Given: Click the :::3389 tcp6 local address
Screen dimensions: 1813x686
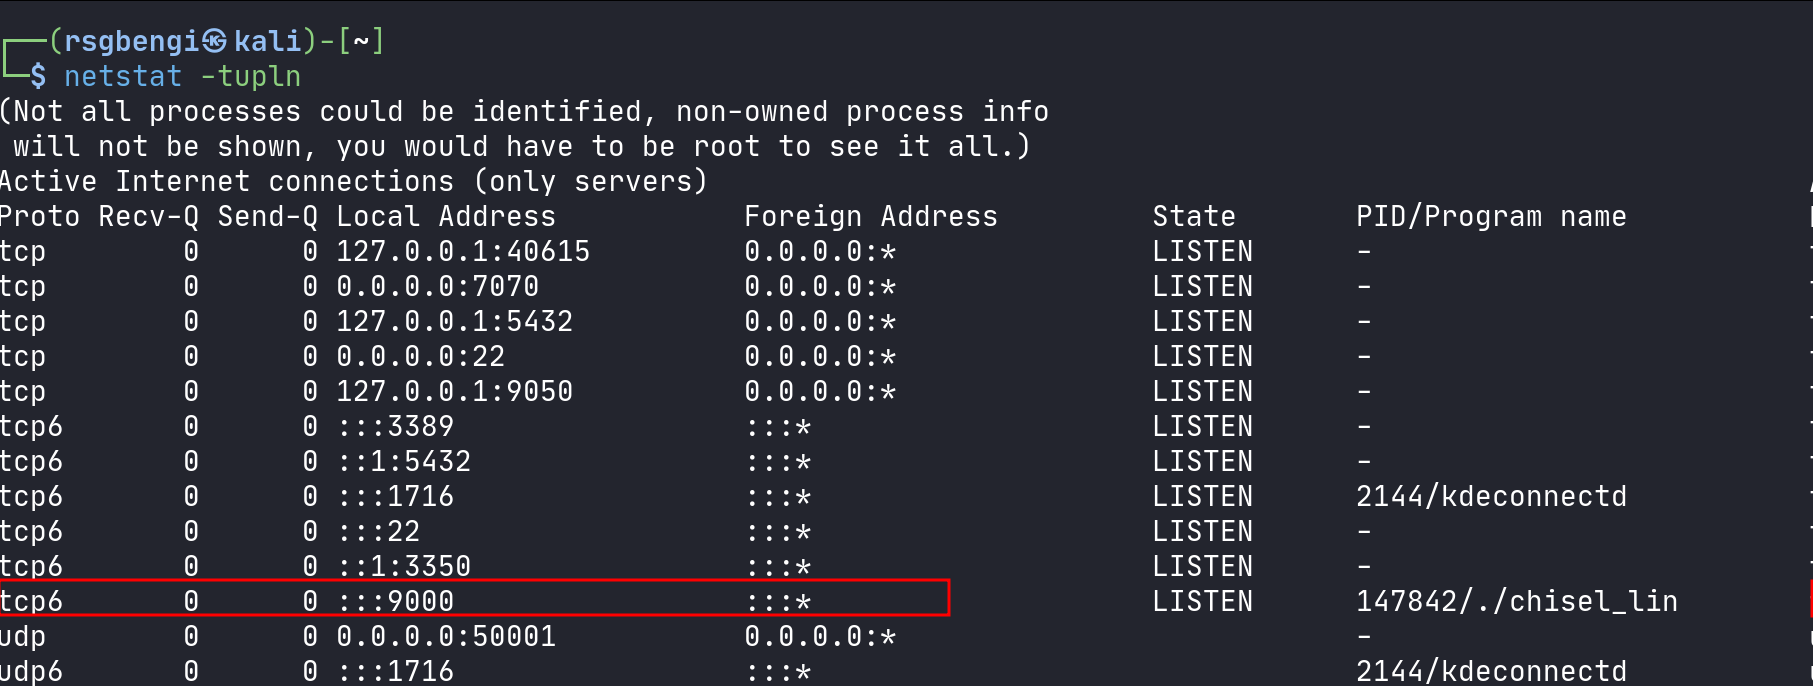Looking at the screenshot, I should tap(395, 426).
